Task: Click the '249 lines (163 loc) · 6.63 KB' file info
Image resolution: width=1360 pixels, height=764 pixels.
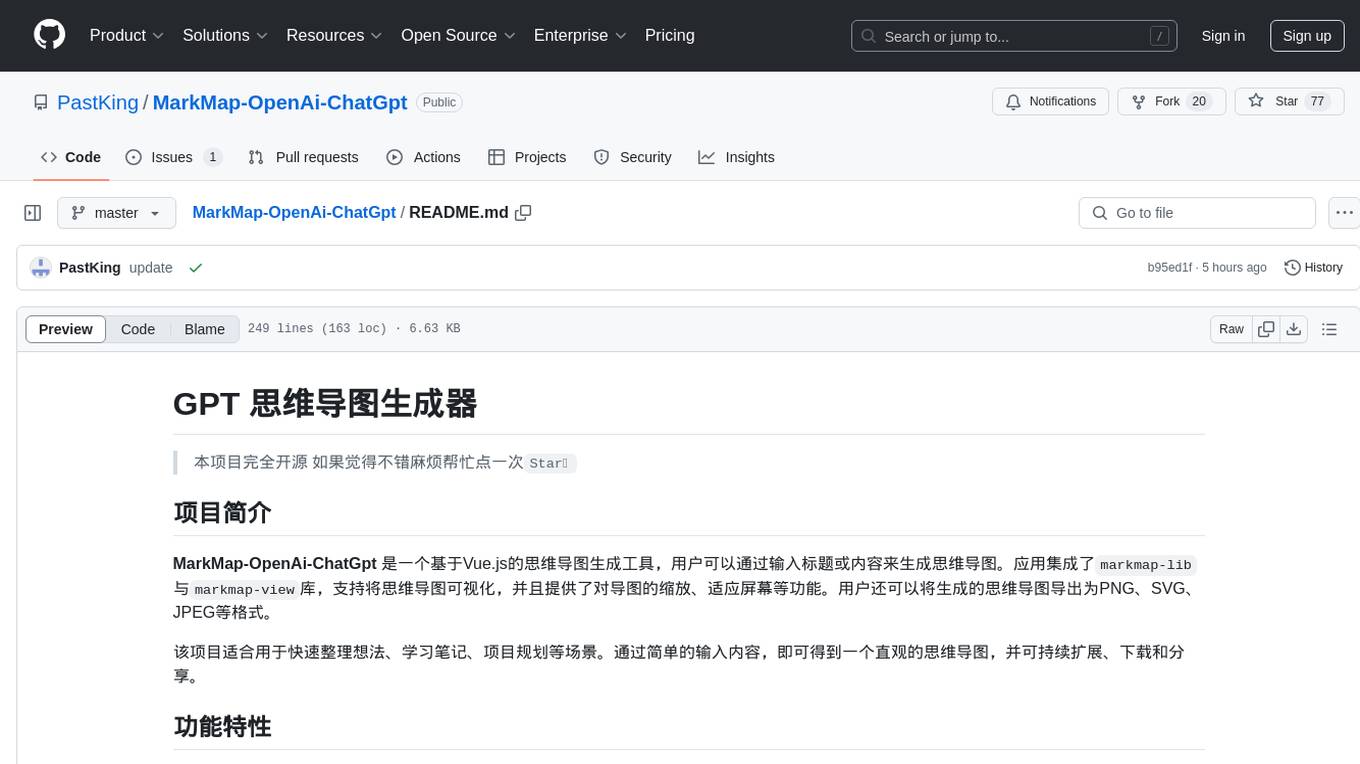Action: tap(354, 329)
